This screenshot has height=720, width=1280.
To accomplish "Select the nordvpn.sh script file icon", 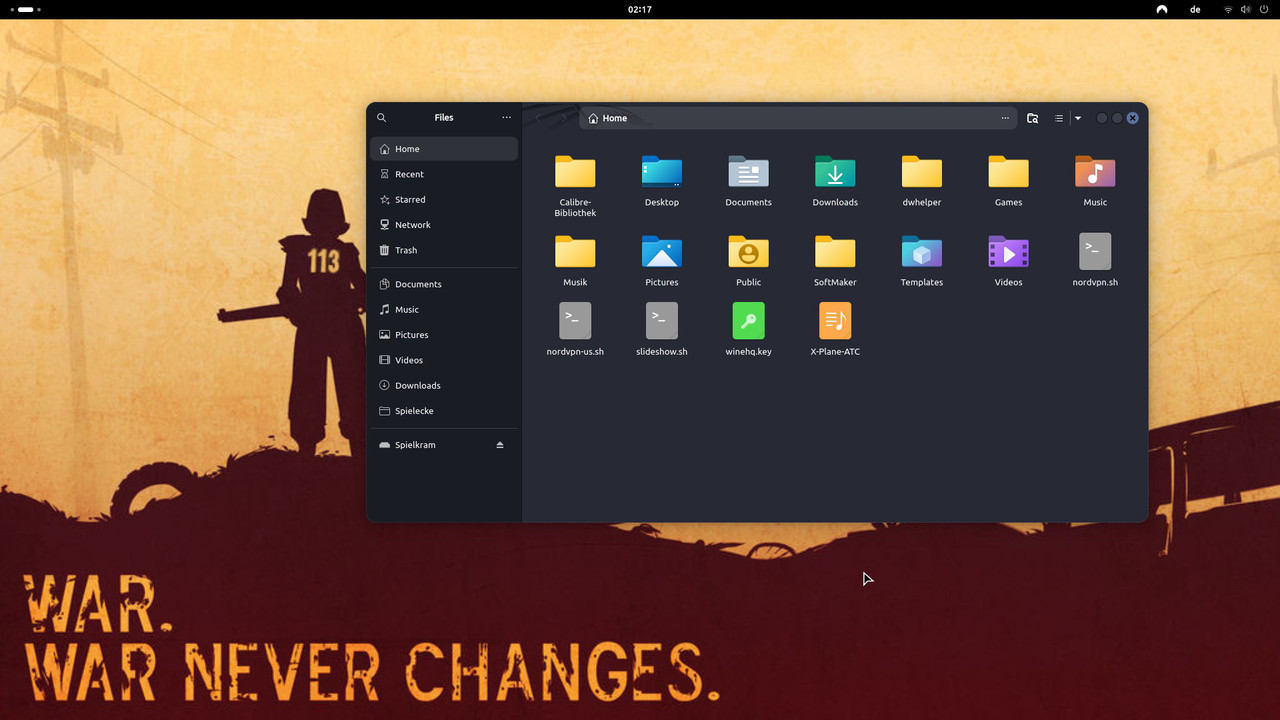I will click(x=1095, y=252).
